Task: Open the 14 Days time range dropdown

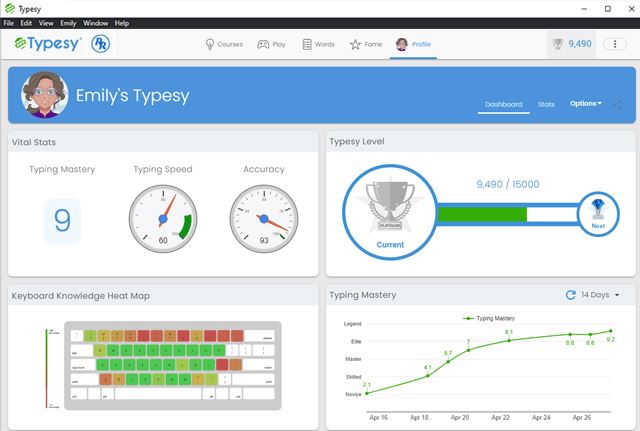Action: [602, 295]
